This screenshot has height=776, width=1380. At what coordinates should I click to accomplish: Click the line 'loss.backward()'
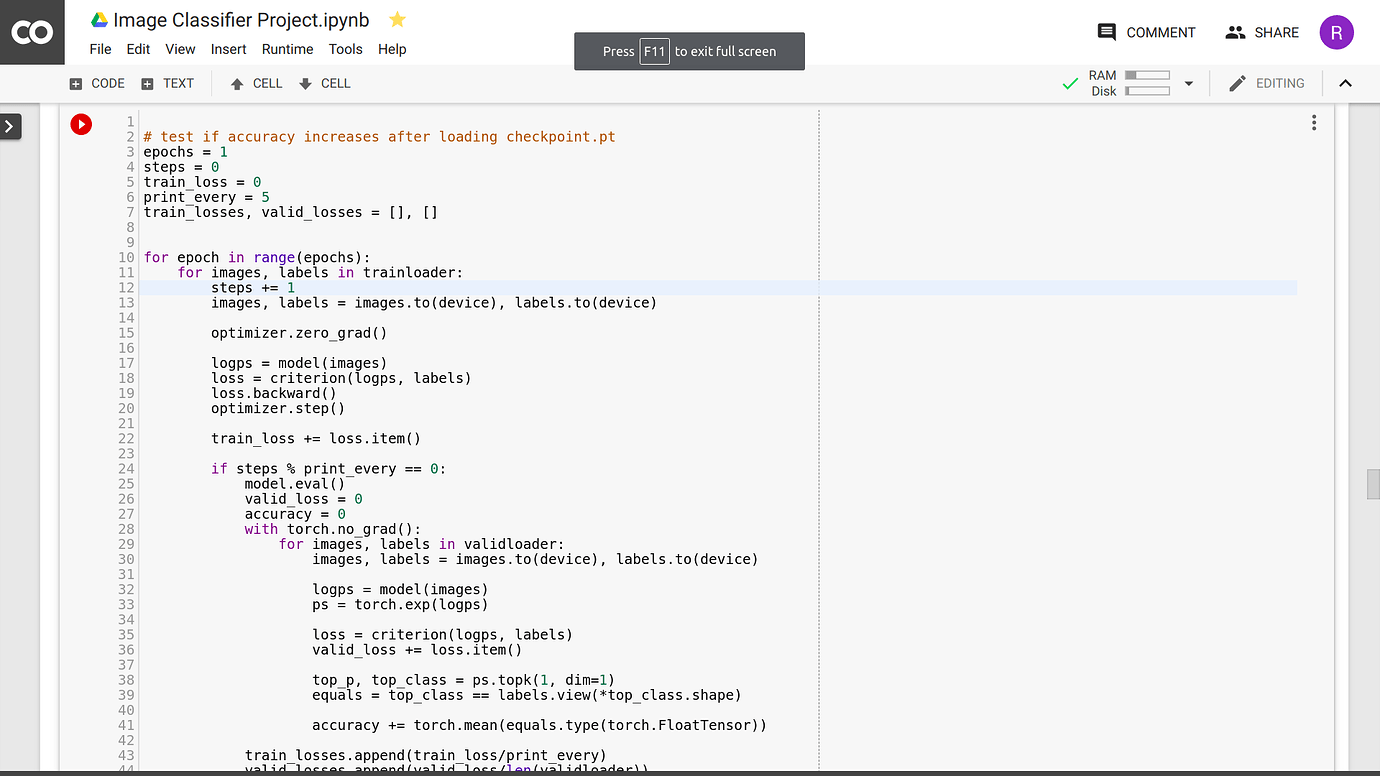[x=274, y=393]
